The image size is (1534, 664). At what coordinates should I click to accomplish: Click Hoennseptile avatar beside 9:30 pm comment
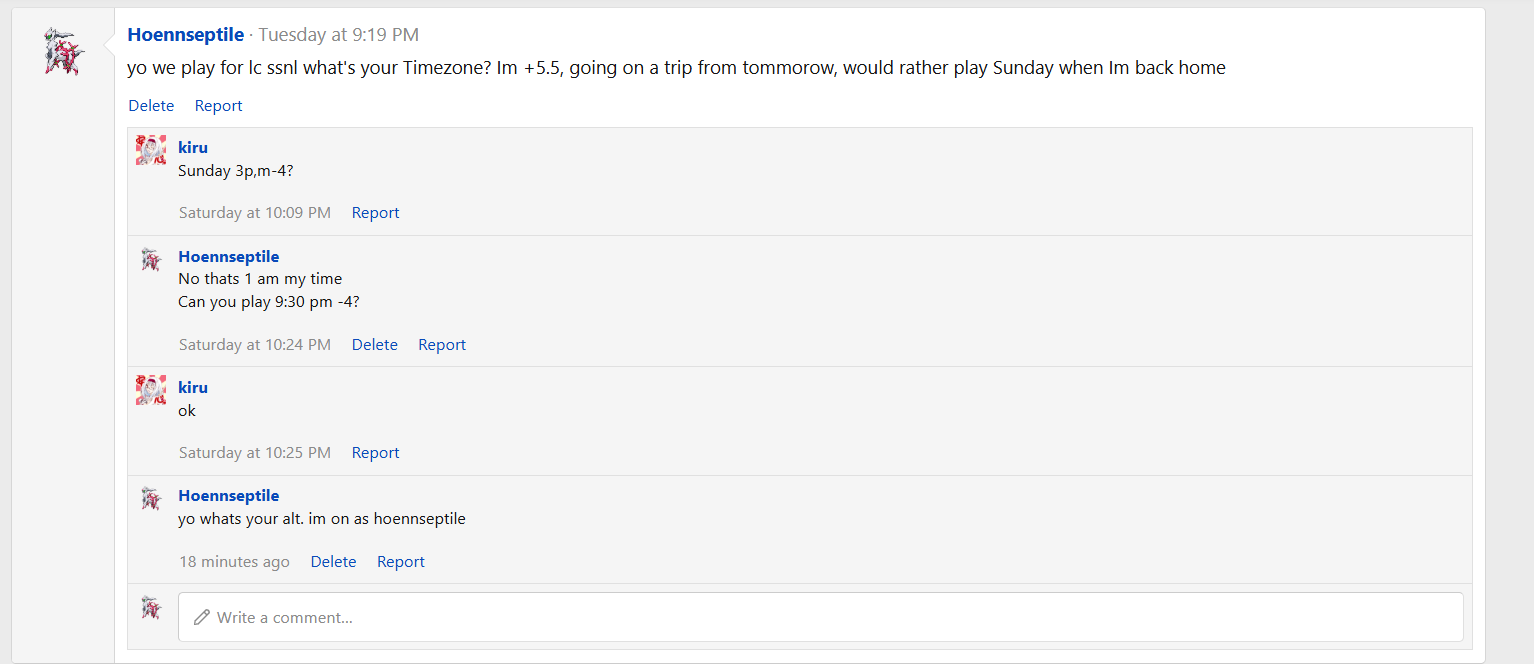(151, 259)
